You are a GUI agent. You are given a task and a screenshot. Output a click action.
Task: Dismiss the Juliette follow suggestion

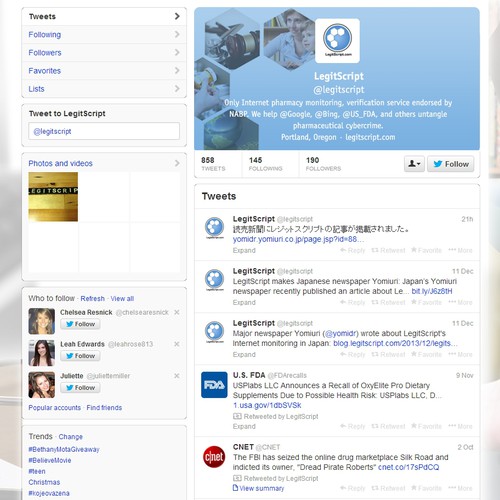point(177,376)
